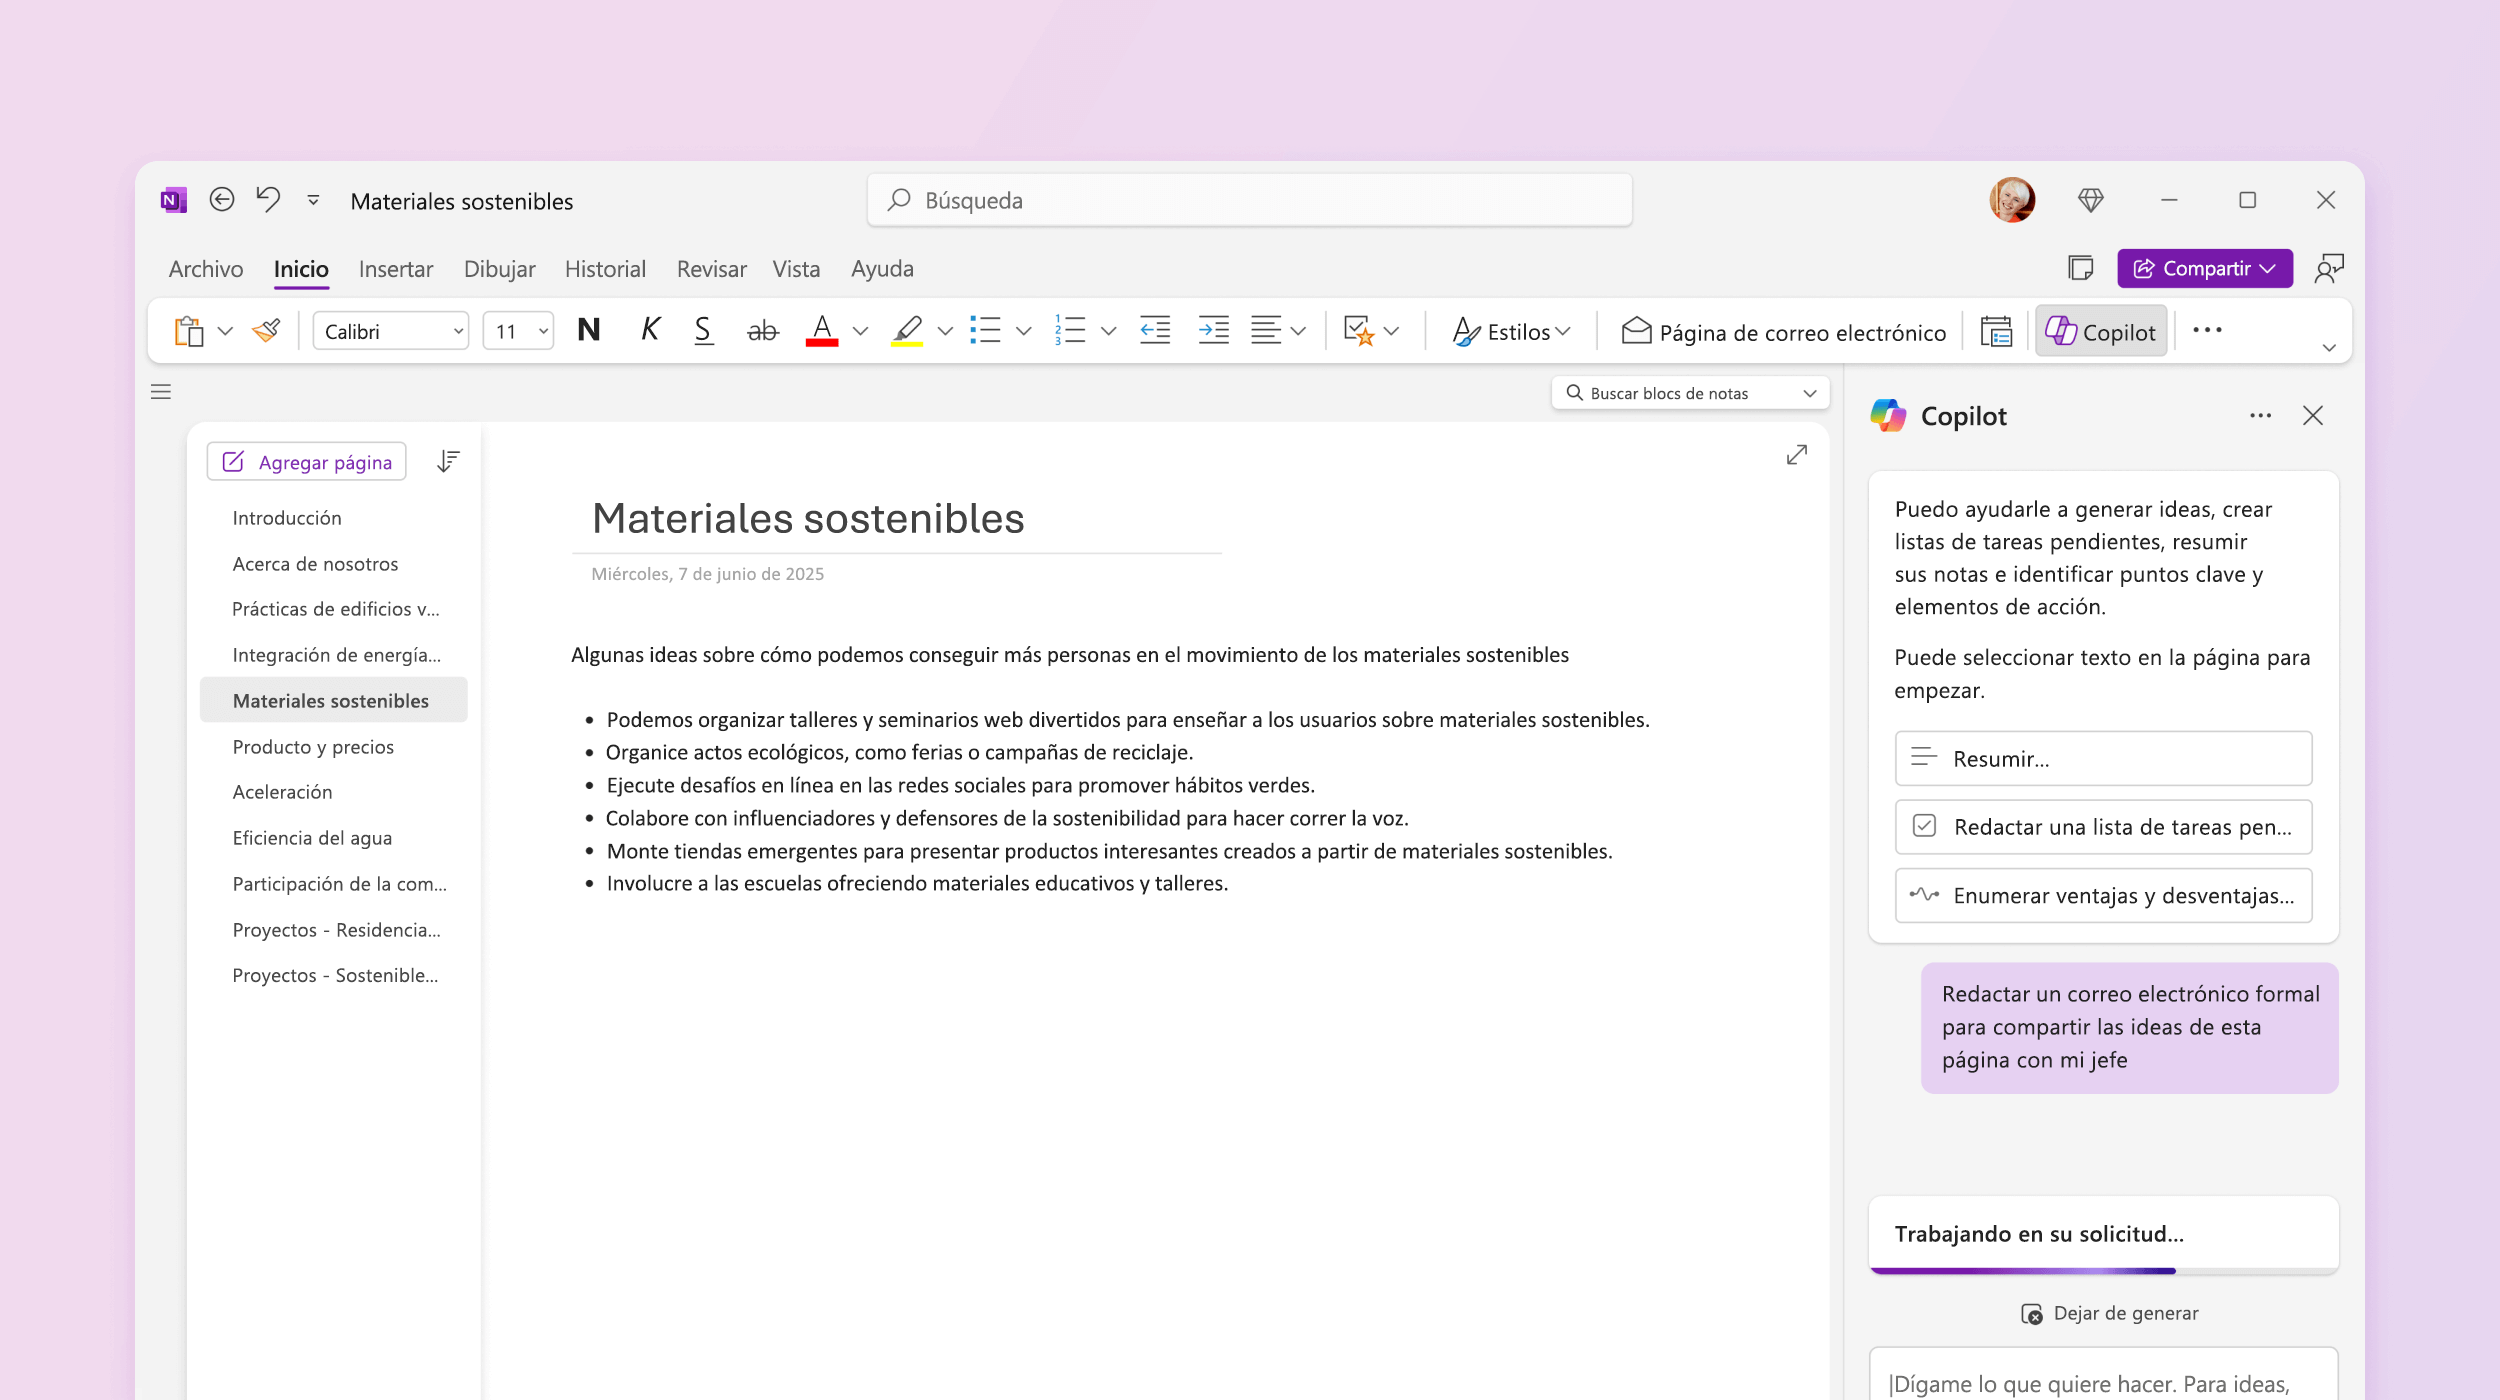This screenshot has height=1400, width=2500.
Task: Click the Buscar blocs de notas box
Action: tap(1690, 393)
